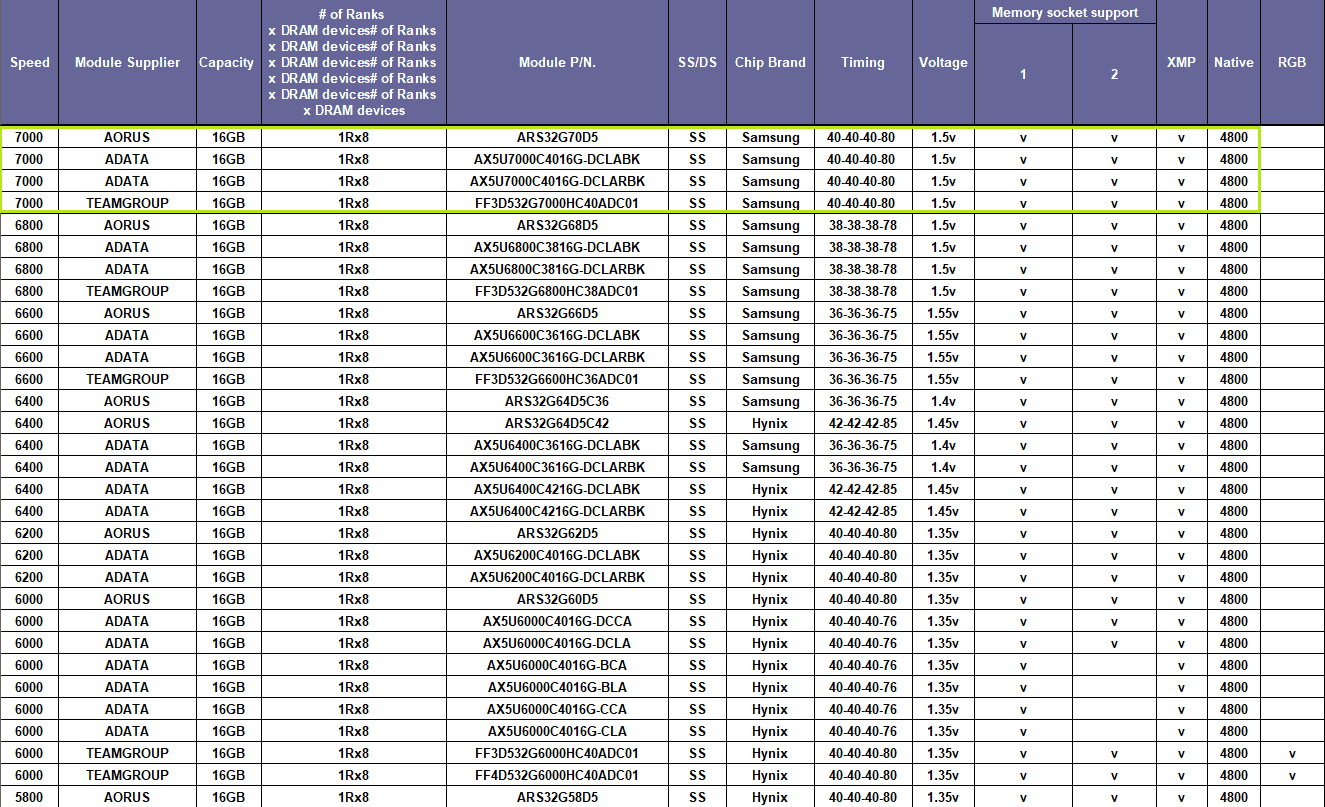Select part number ARS32G60D5
The image size is (1325, 807).
(557, 599)
